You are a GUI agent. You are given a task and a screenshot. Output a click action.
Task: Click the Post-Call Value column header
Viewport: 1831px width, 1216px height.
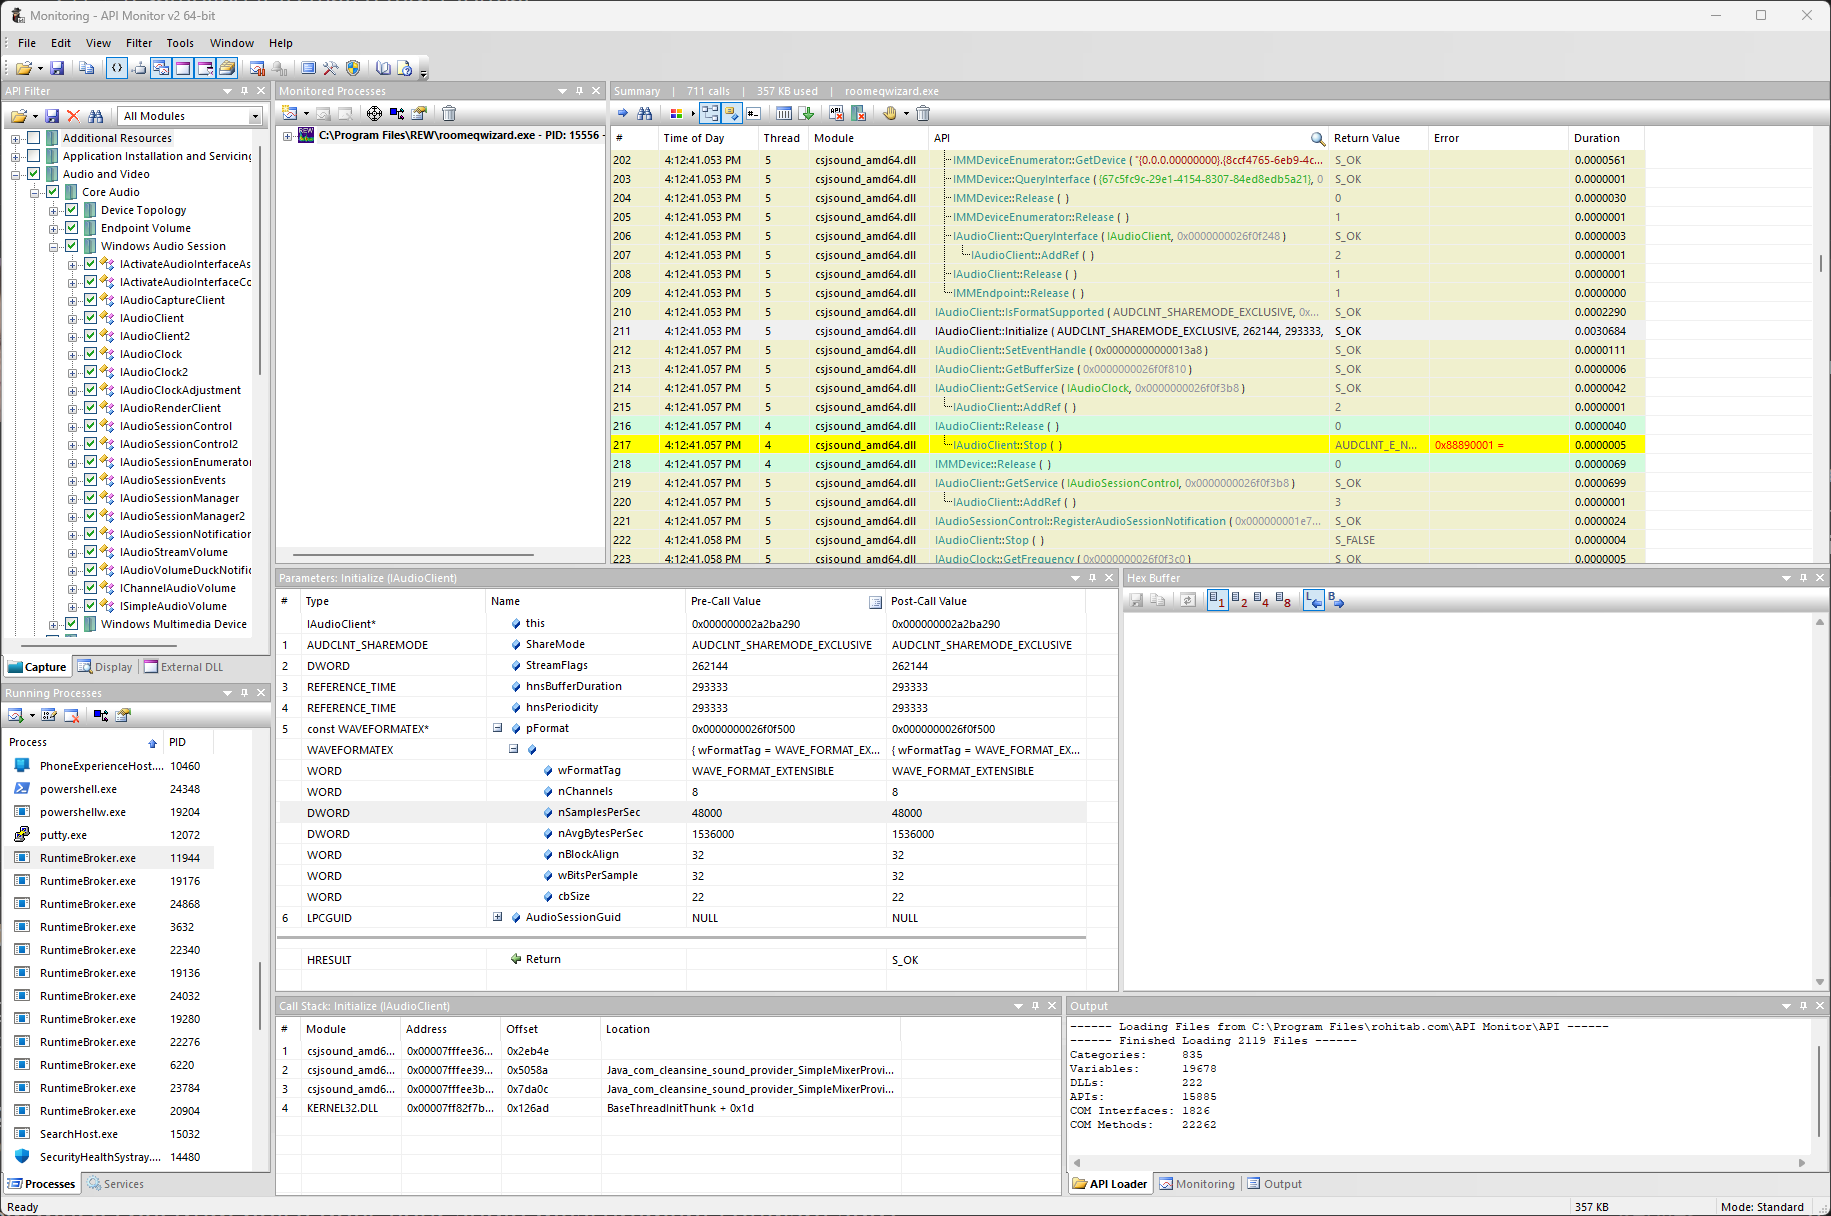coord(986,601)
